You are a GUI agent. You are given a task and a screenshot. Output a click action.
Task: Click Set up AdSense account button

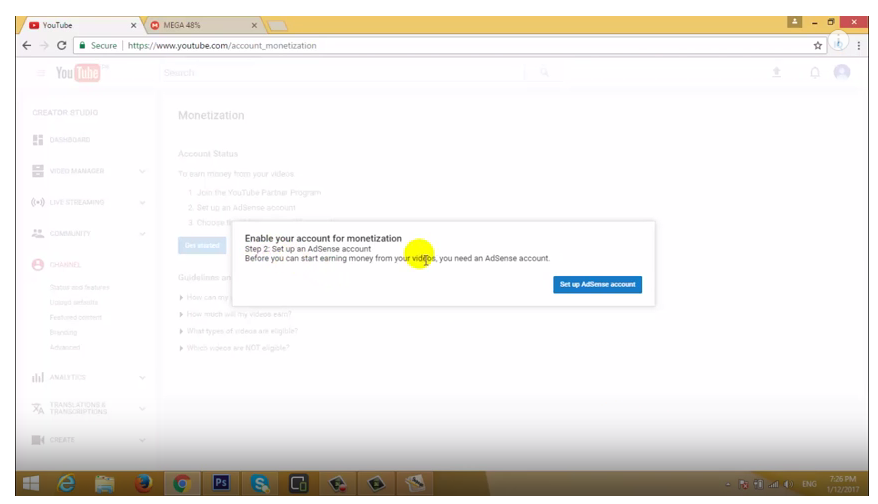597,284
